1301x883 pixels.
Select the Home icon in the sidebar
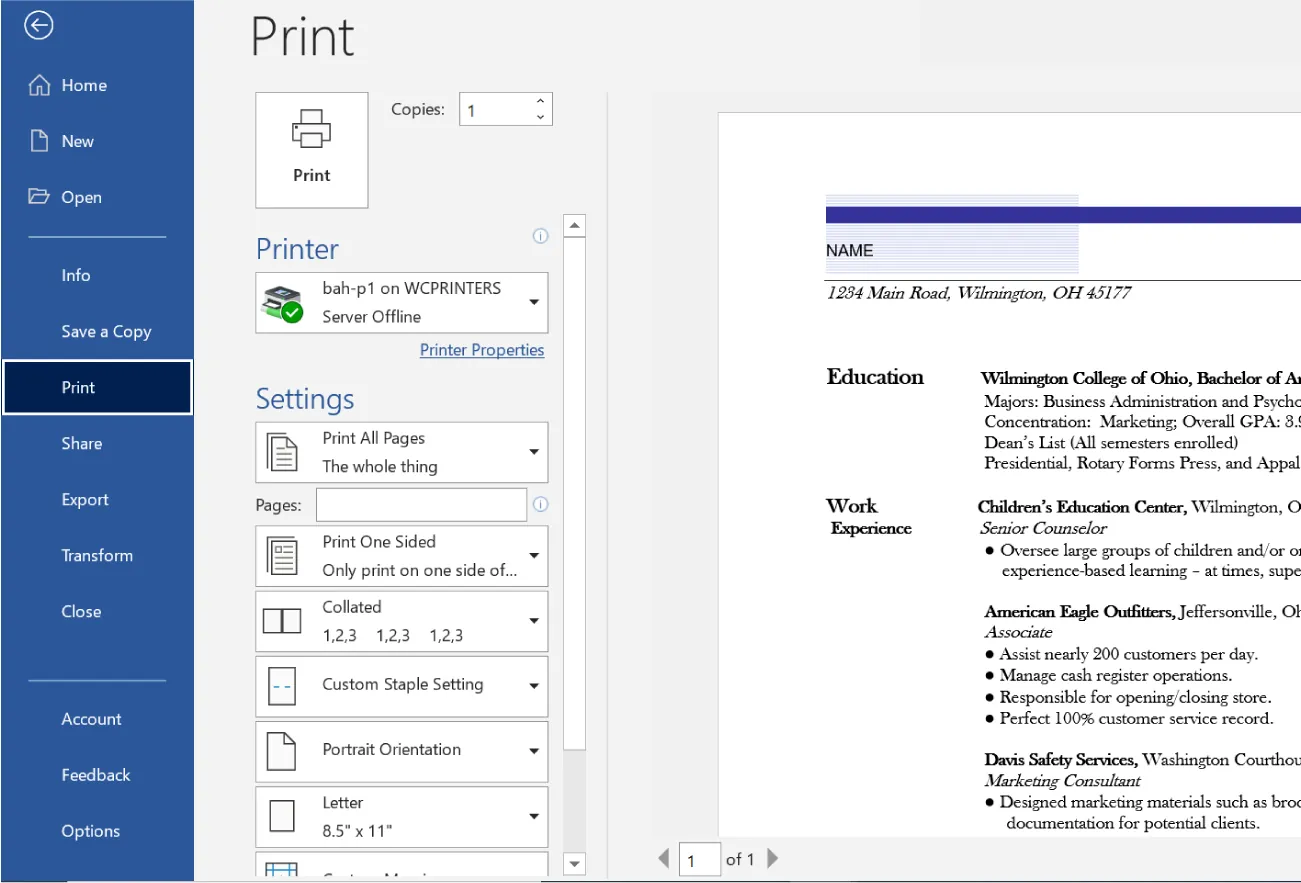point(40,84)
